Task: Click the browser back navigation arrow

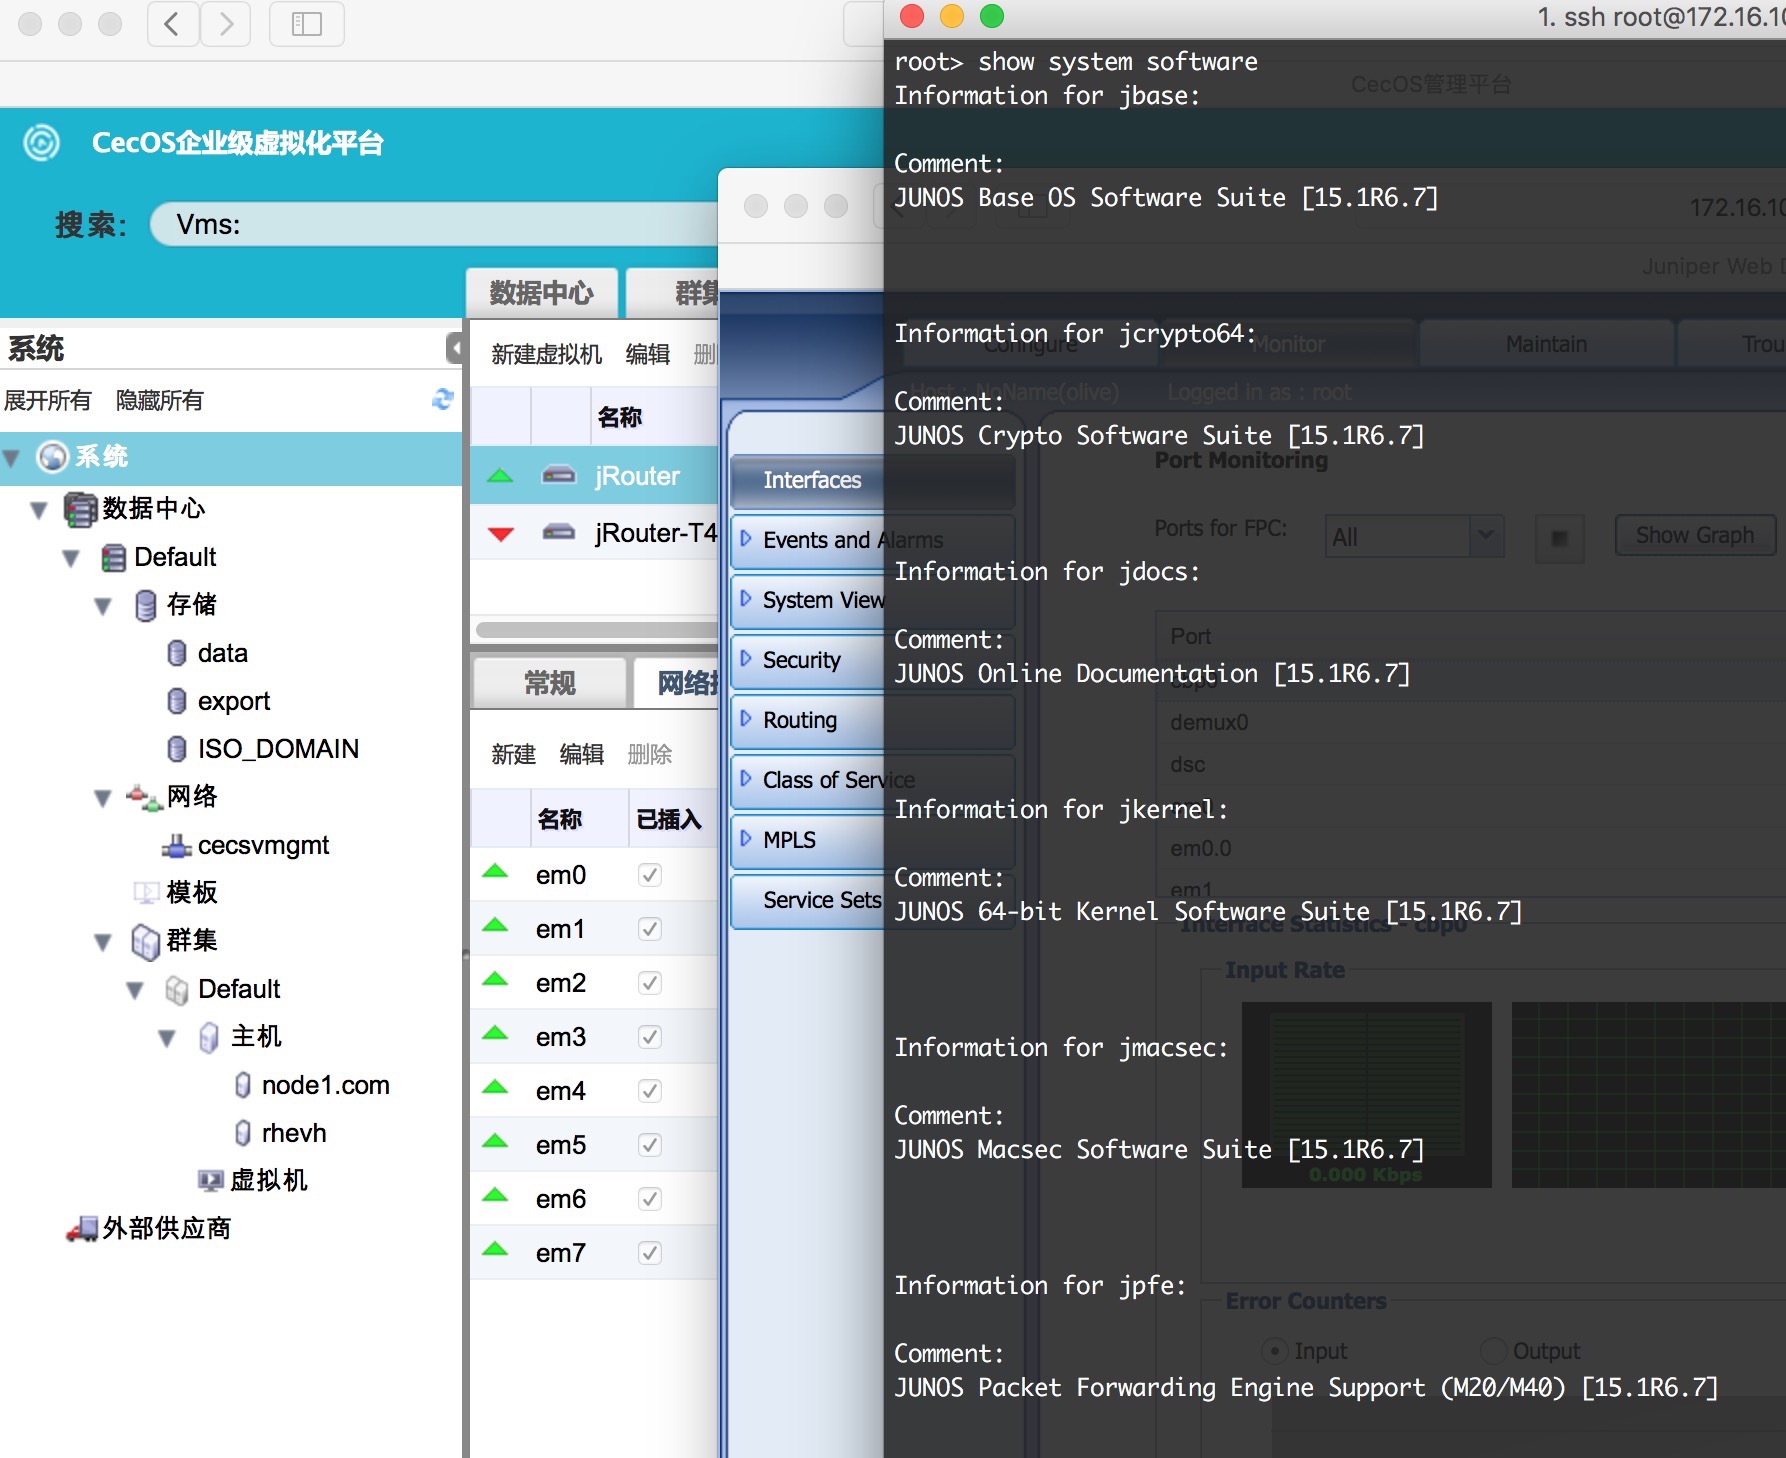Action: click(172, 24)
